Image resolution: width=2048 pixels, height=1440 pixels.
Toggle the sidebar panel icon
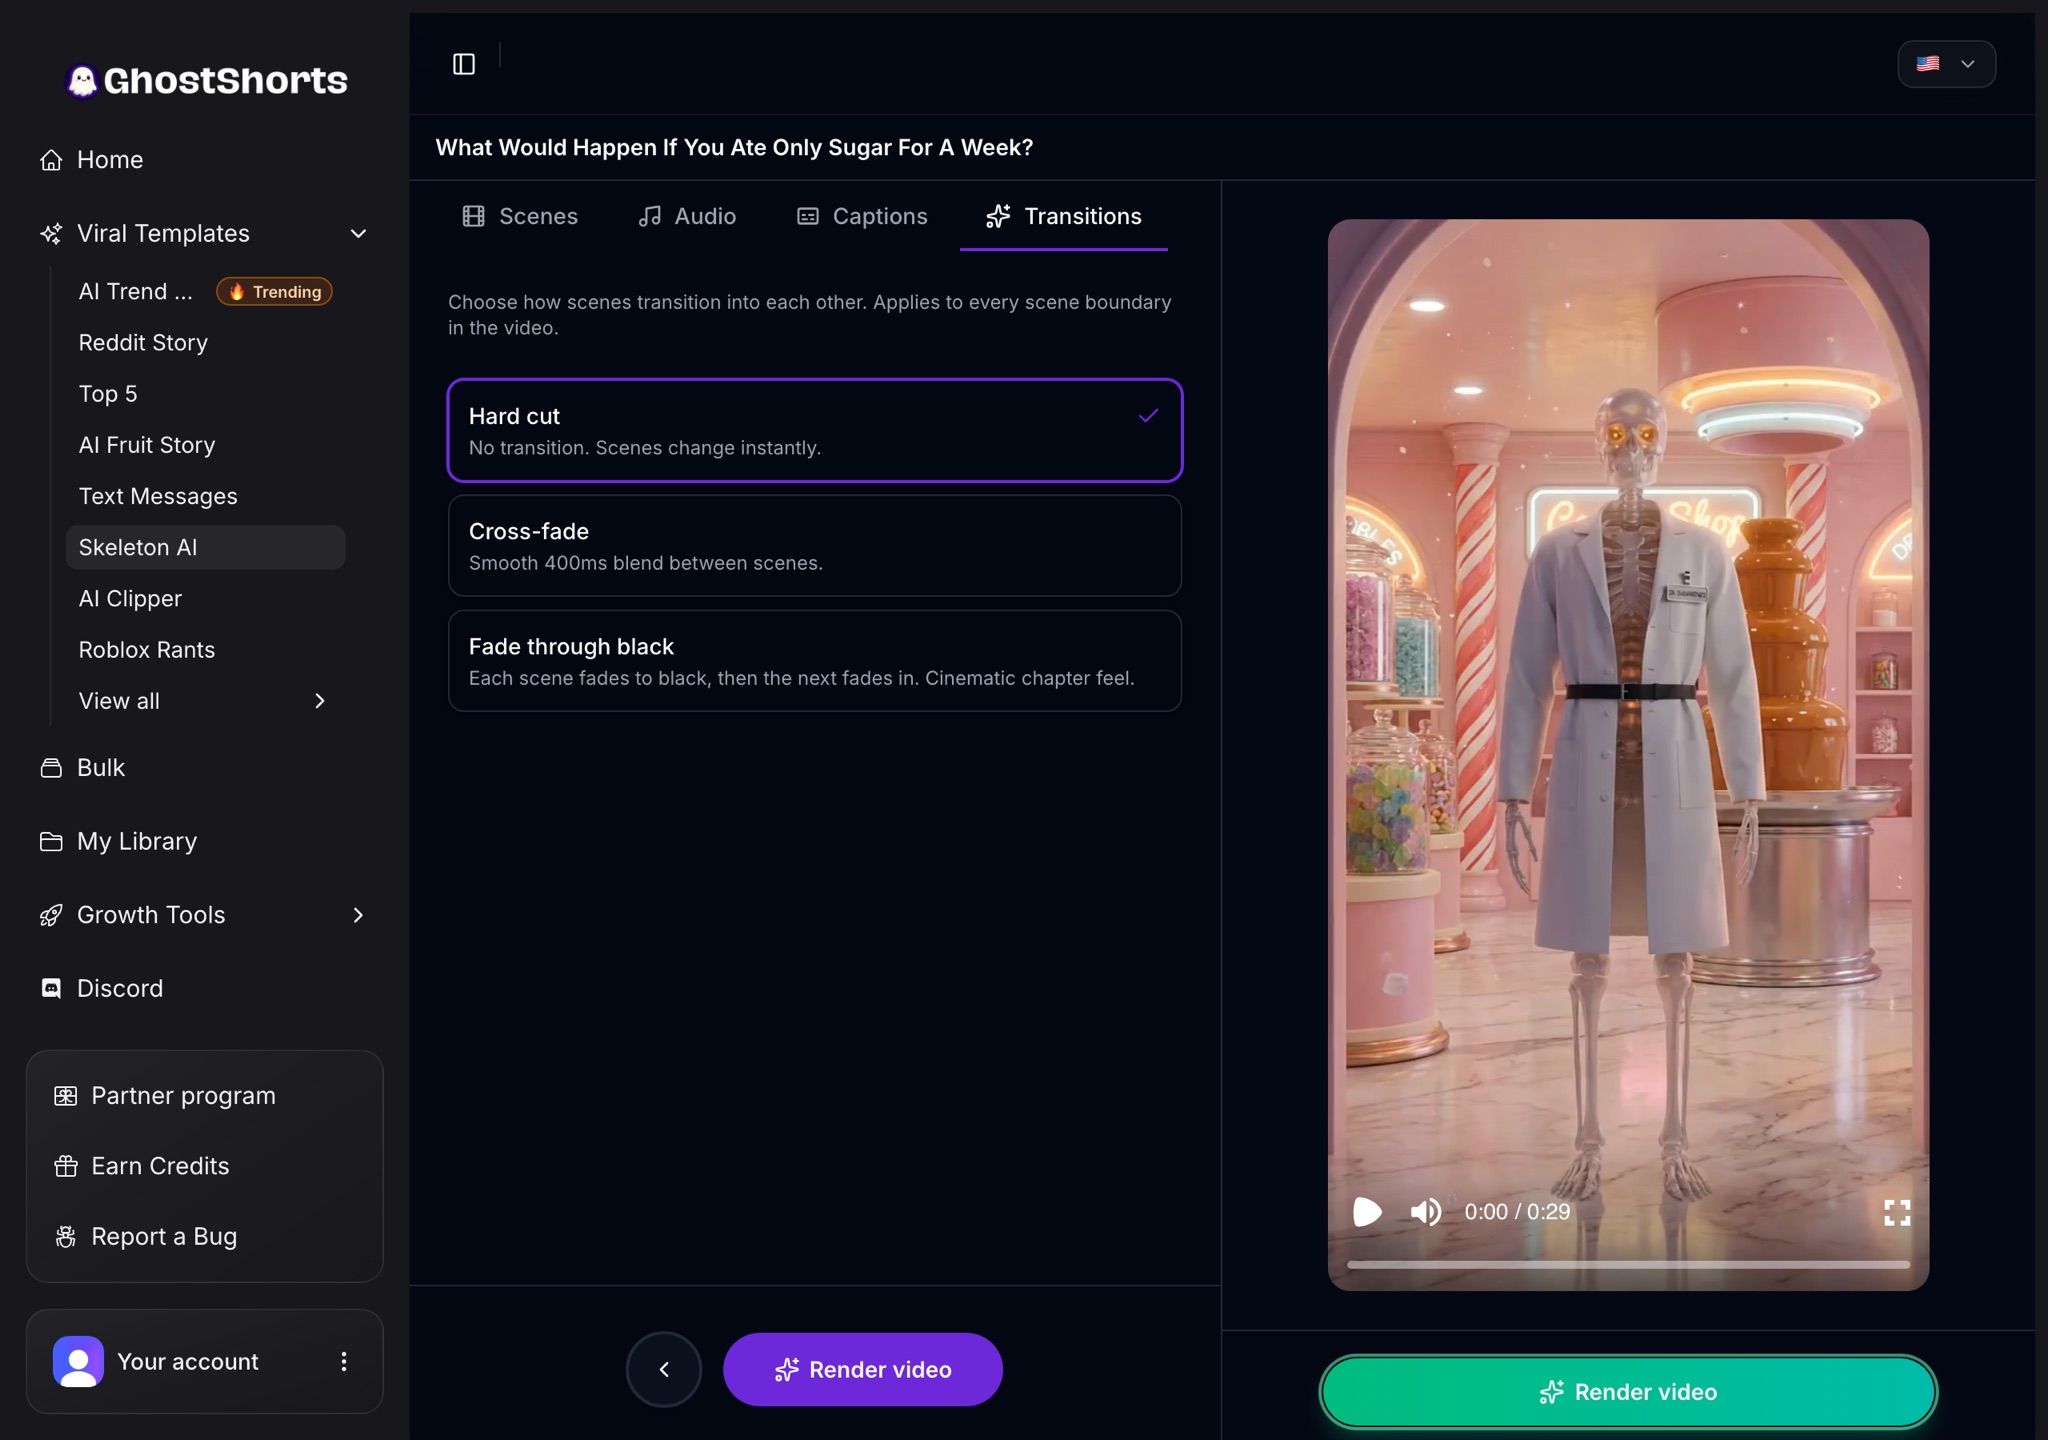point(464,64)
